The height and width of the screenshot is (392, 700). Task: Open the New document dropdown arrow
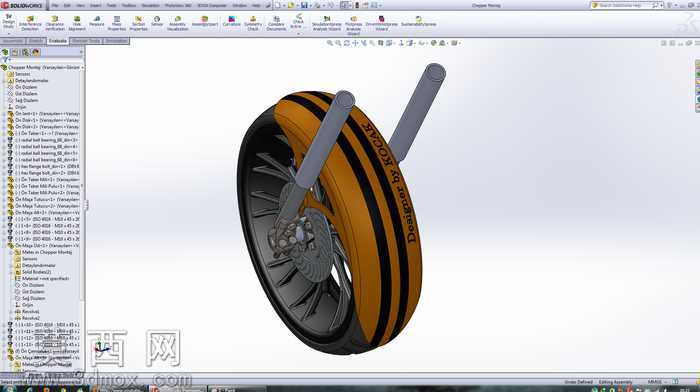[x=284, y=5]
